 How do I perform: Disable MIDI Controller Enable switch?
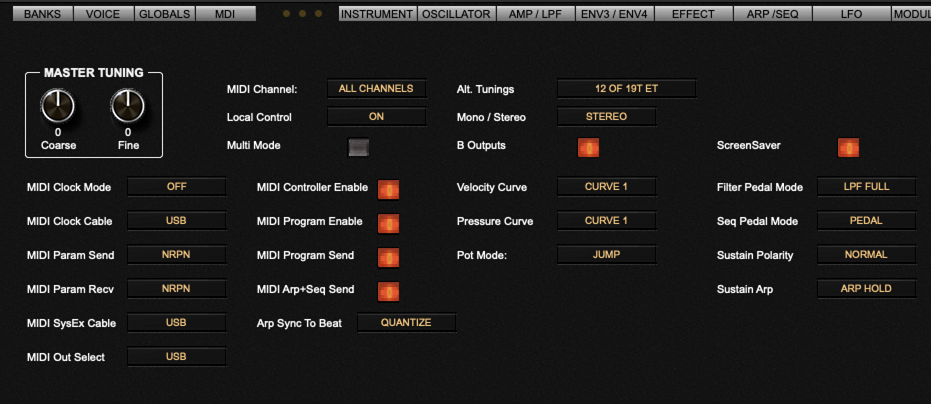[388, 189]
